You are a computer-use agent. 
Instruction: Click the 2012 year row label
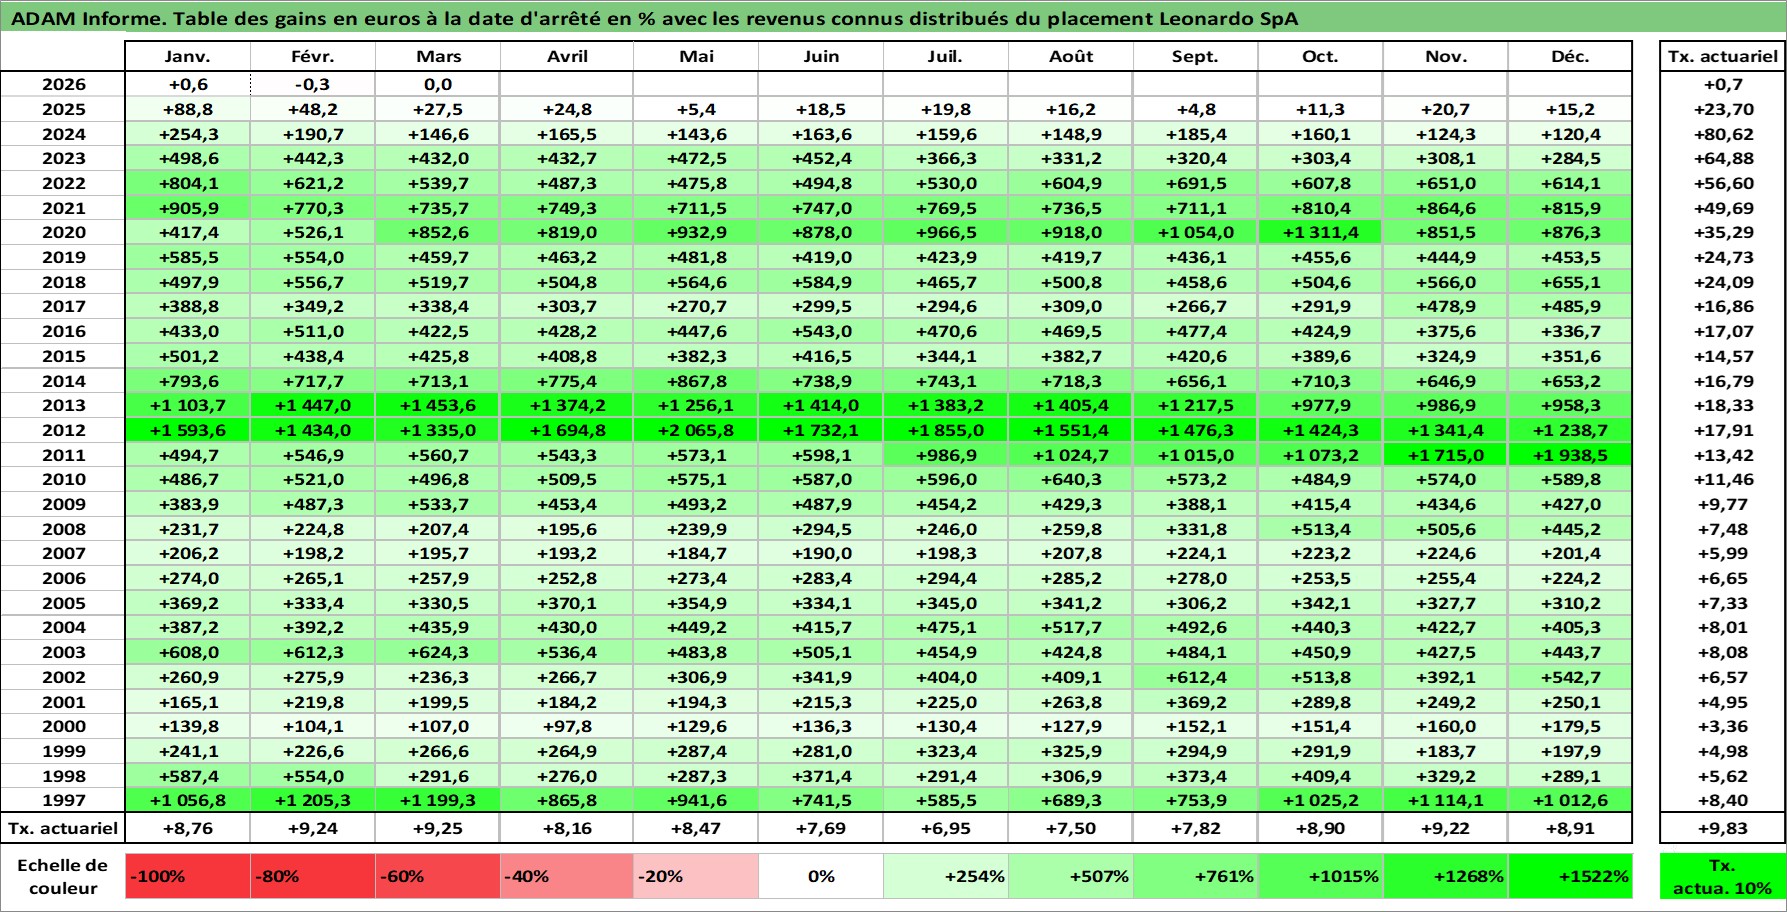point(63,430)
